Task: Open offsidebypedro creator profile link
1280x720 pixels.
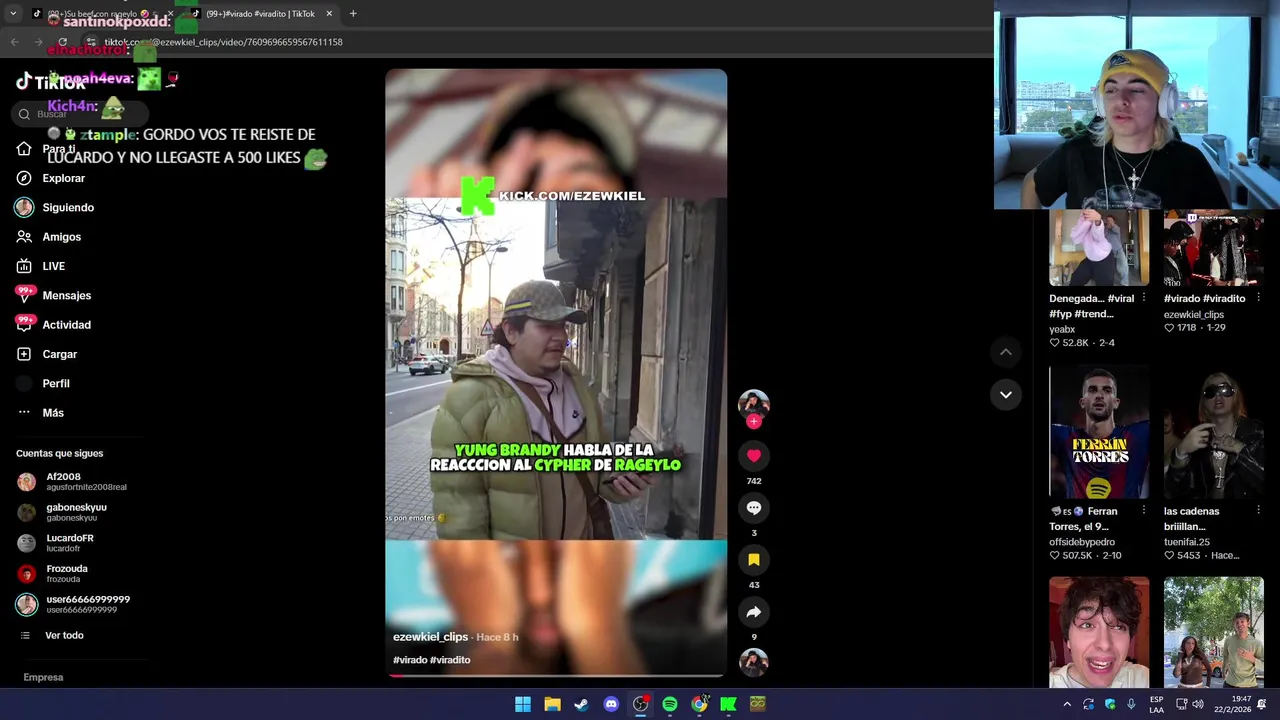Action: point(1082,542)
